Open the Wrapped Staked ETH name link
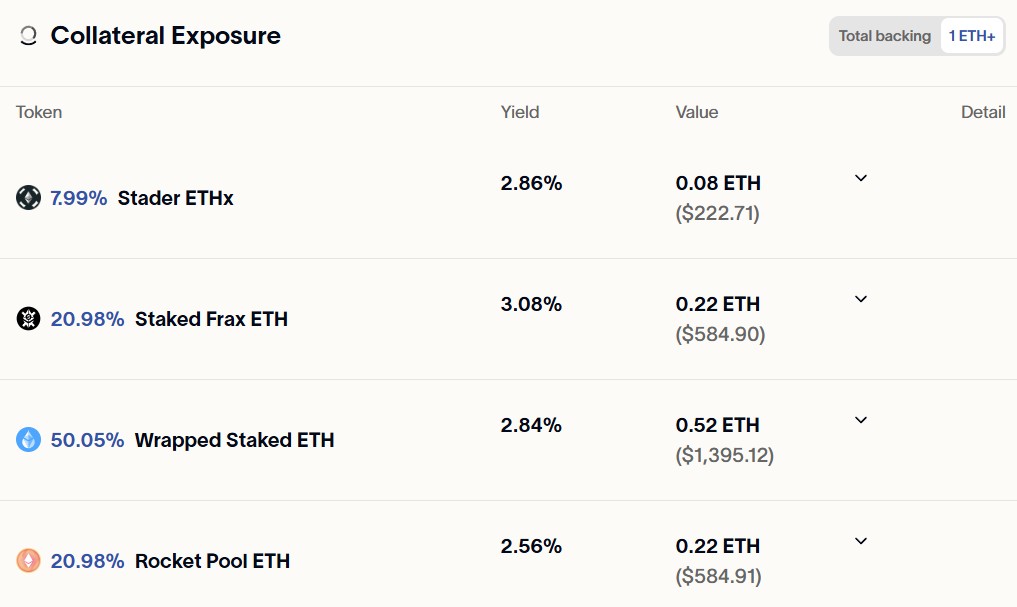This screenshot has width=1017, height=607. coord(234,440)
